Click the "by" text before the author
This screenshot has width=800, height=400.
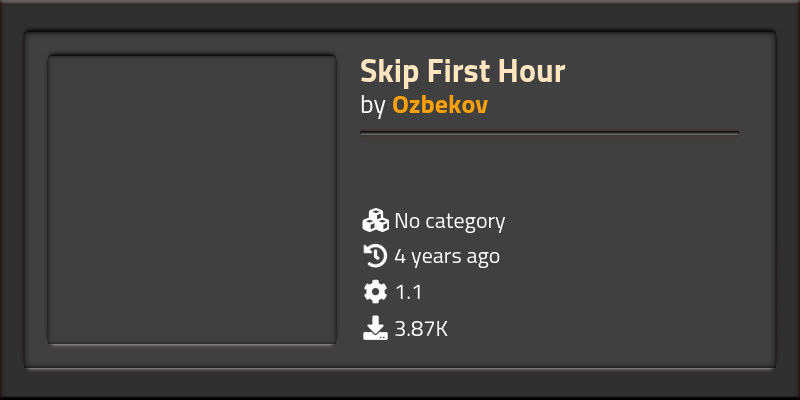(x=372, y=105)
